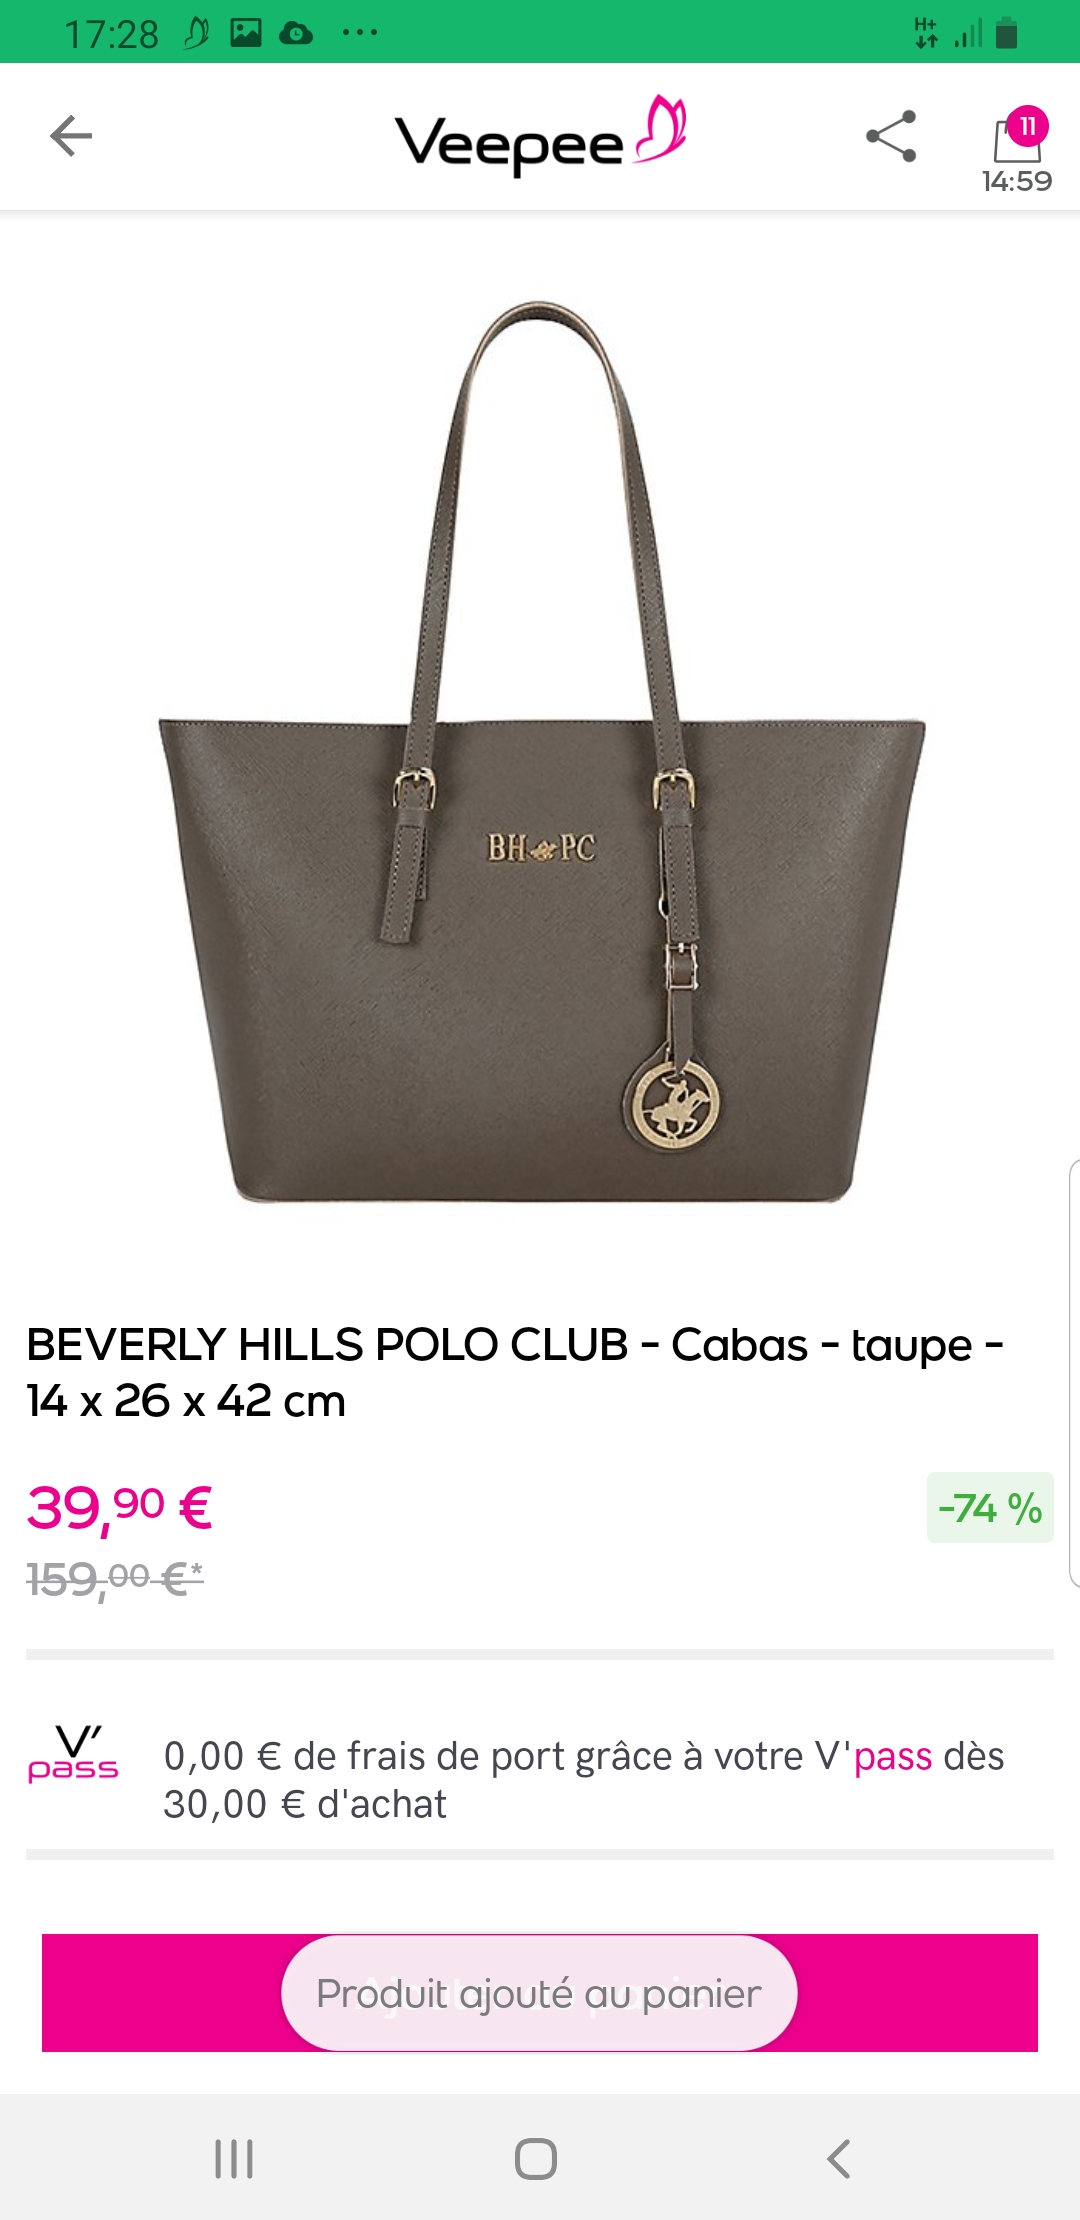Tap the struck-through 159,00 € price
Viewport: 1080px width, 2220px height.
click(x=115, y=1580)
